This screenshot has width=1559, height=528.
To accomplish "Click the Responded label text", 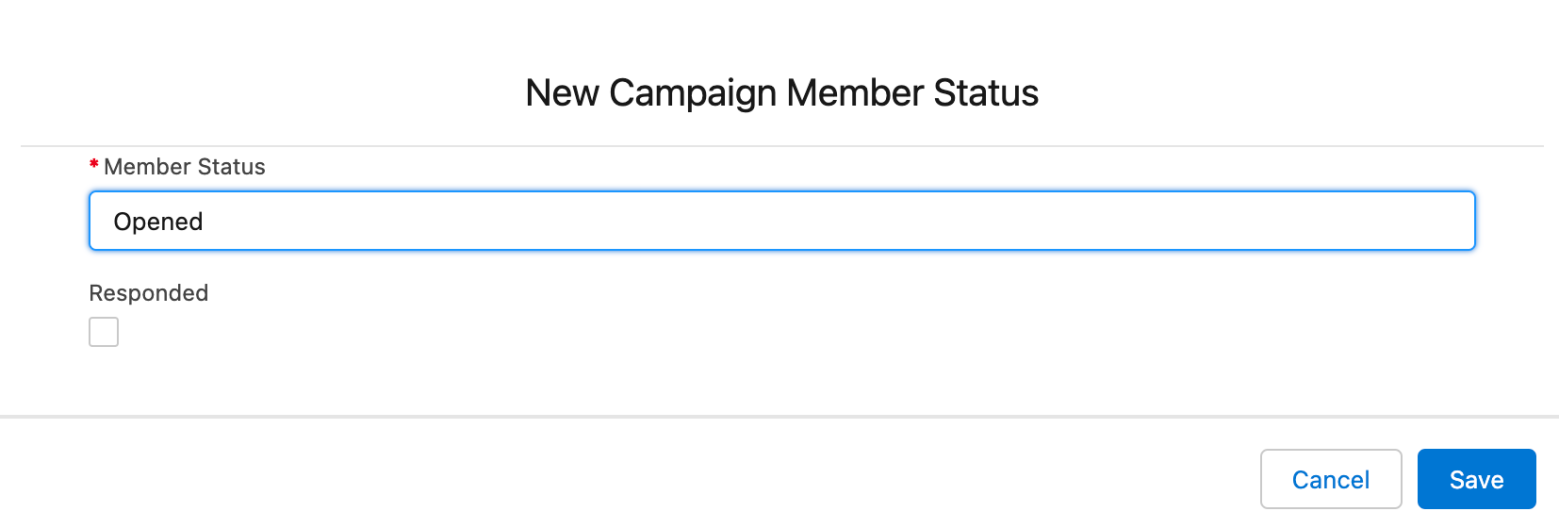I will 149,293.
